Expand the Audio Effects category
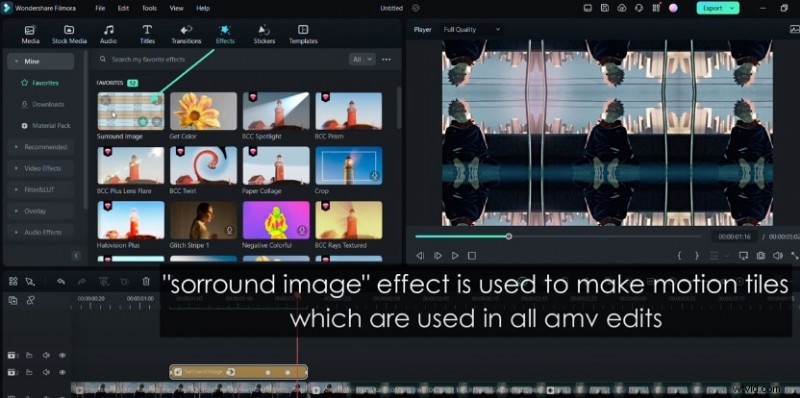Image resolution: width=800 pixels, height=398 pixels. 40,232
